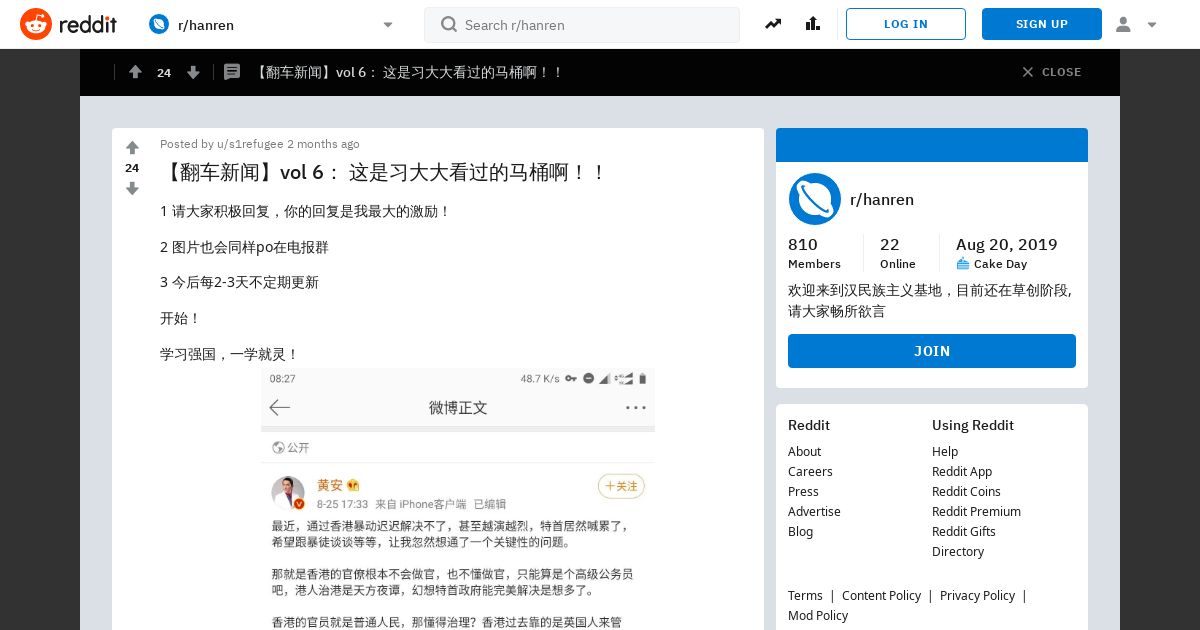Open the Directory footer link
Image resolution: width=1200 pixels, height=630 pixels.
coord(958,551)
